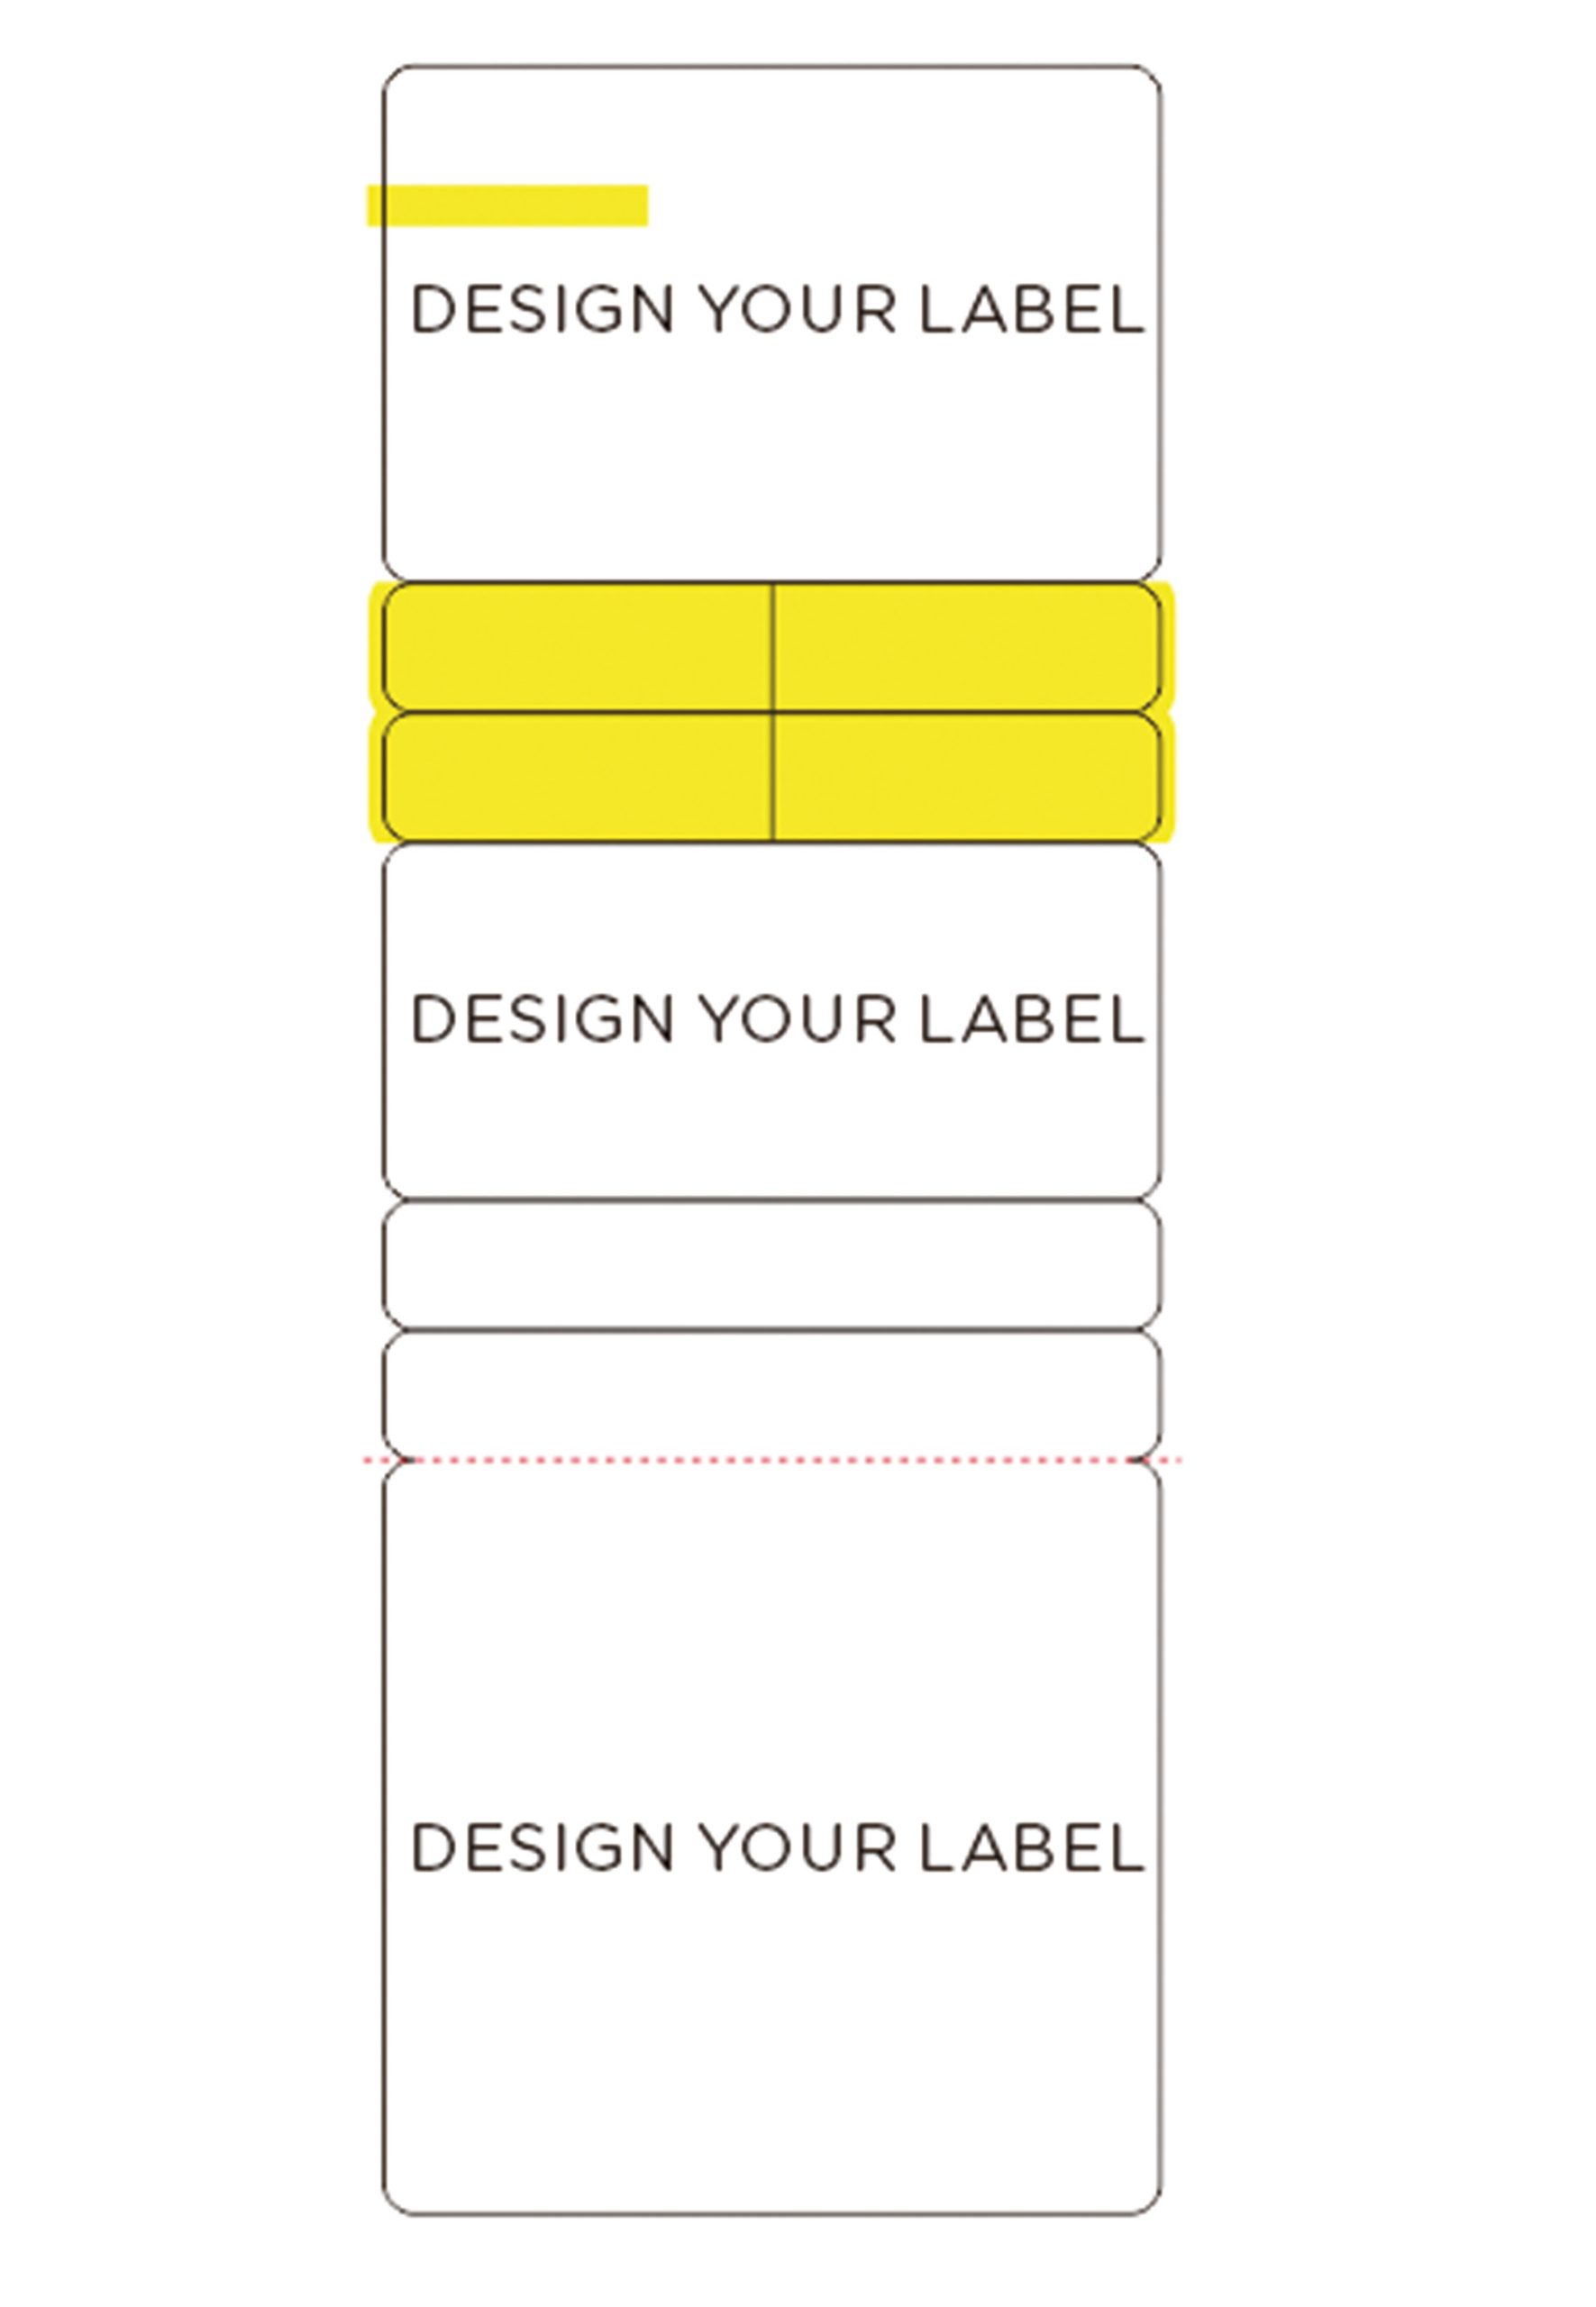Click the line separating the two yellow rows

pos(600,712)
